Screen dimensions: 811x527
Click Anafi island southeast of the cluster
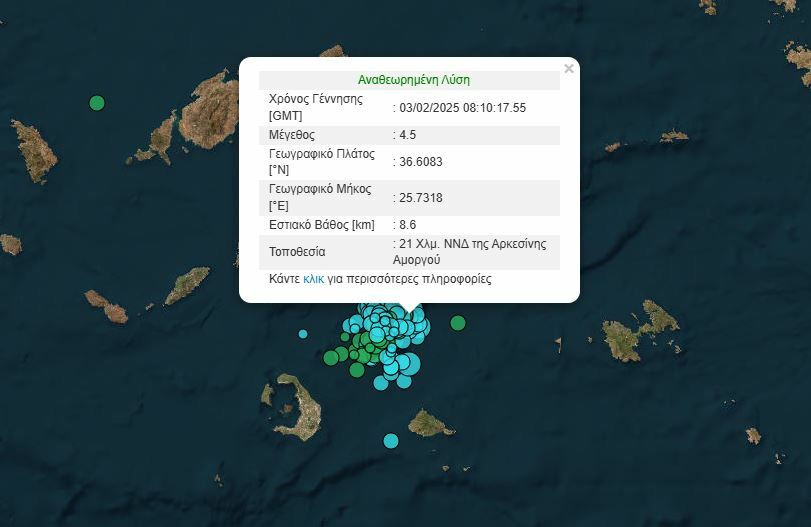[x=431, y=423]
